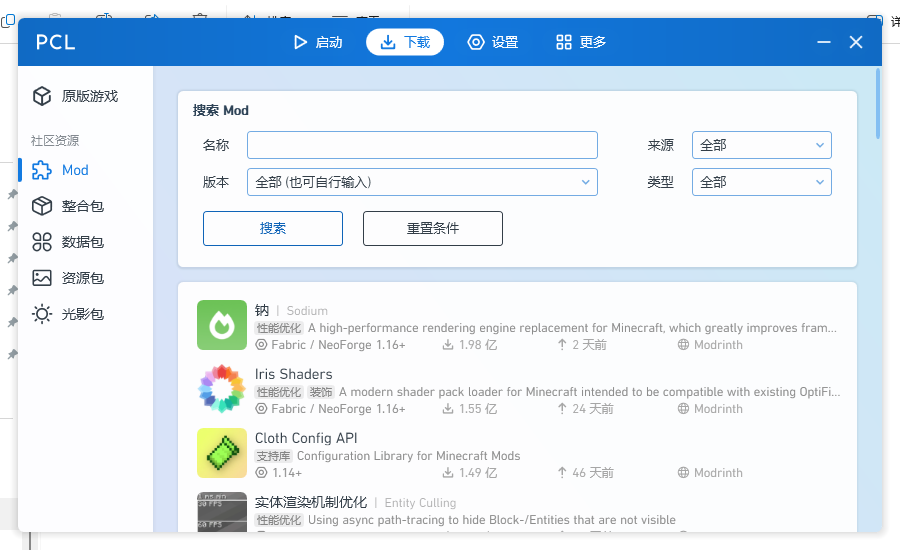Image resolution: width=900 pixels, height=550 pixels.
Task: Switch to the 下载 download tab
Action: [405, 42]
